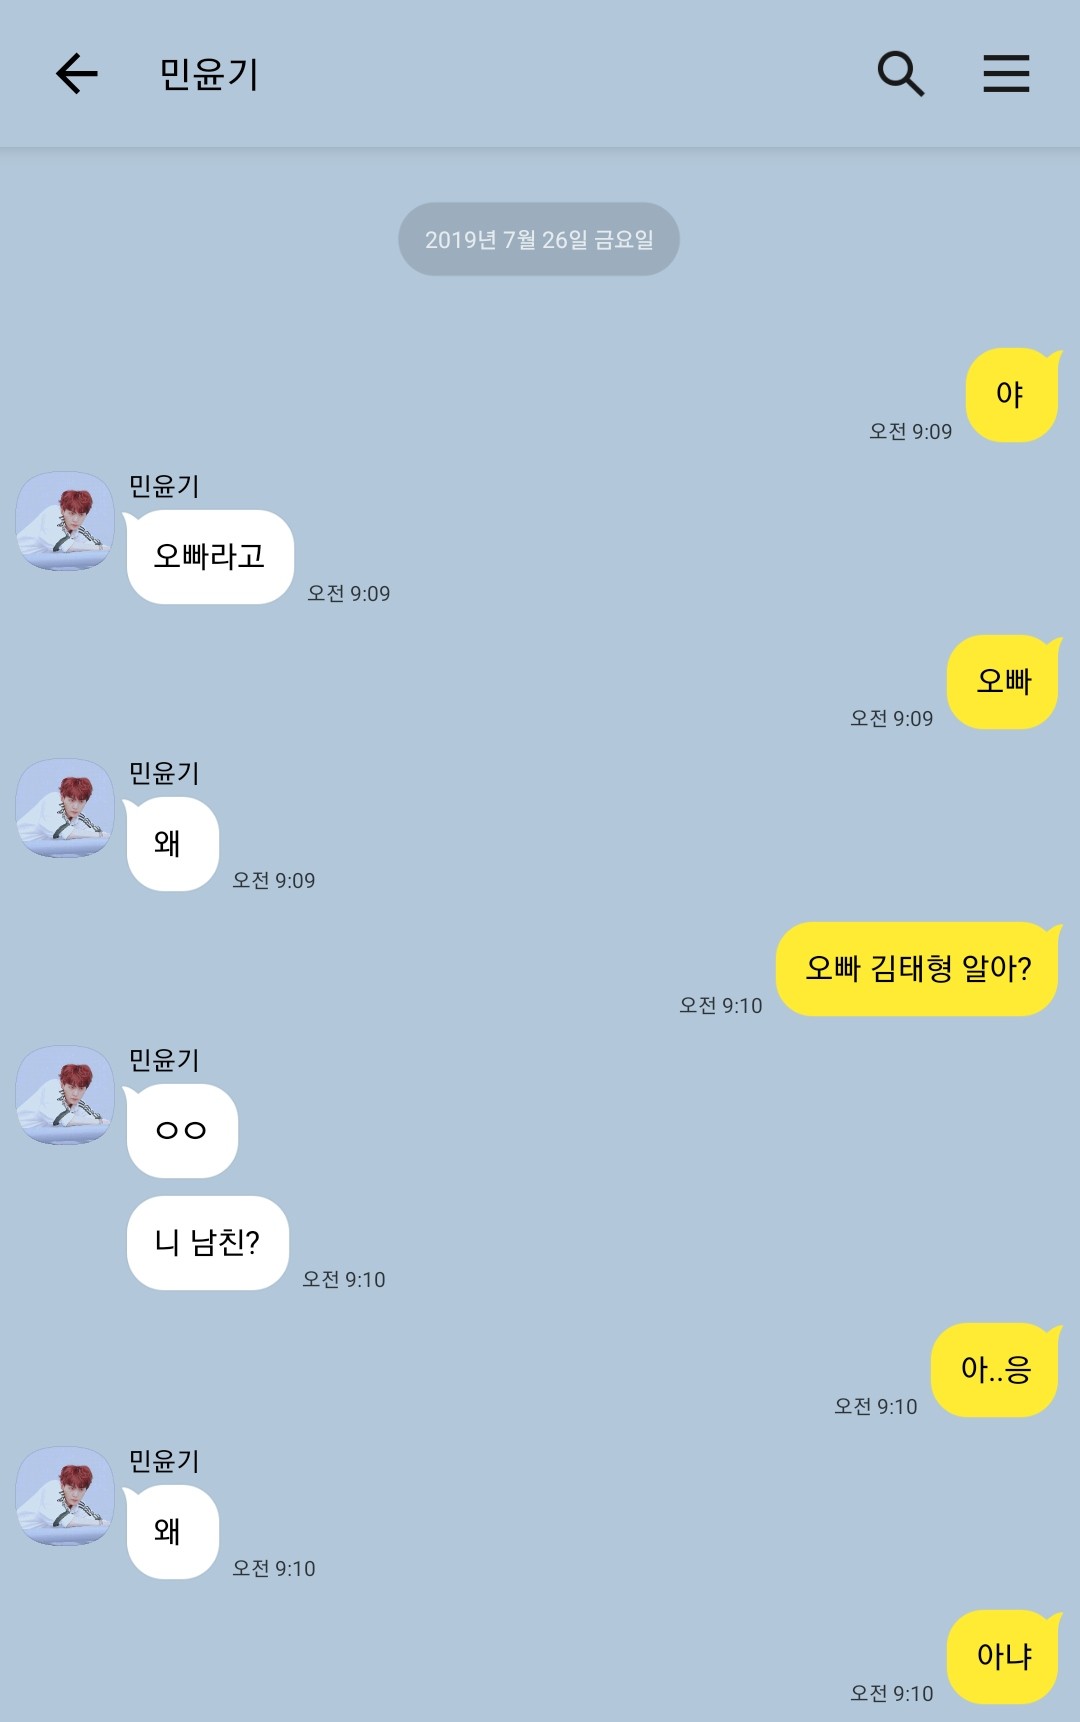Image resolution: width=1080 pixels, height=1722 pixels.
Task: Select the message 오빠 김태형 알아?
Action: (x=917, y=969)
